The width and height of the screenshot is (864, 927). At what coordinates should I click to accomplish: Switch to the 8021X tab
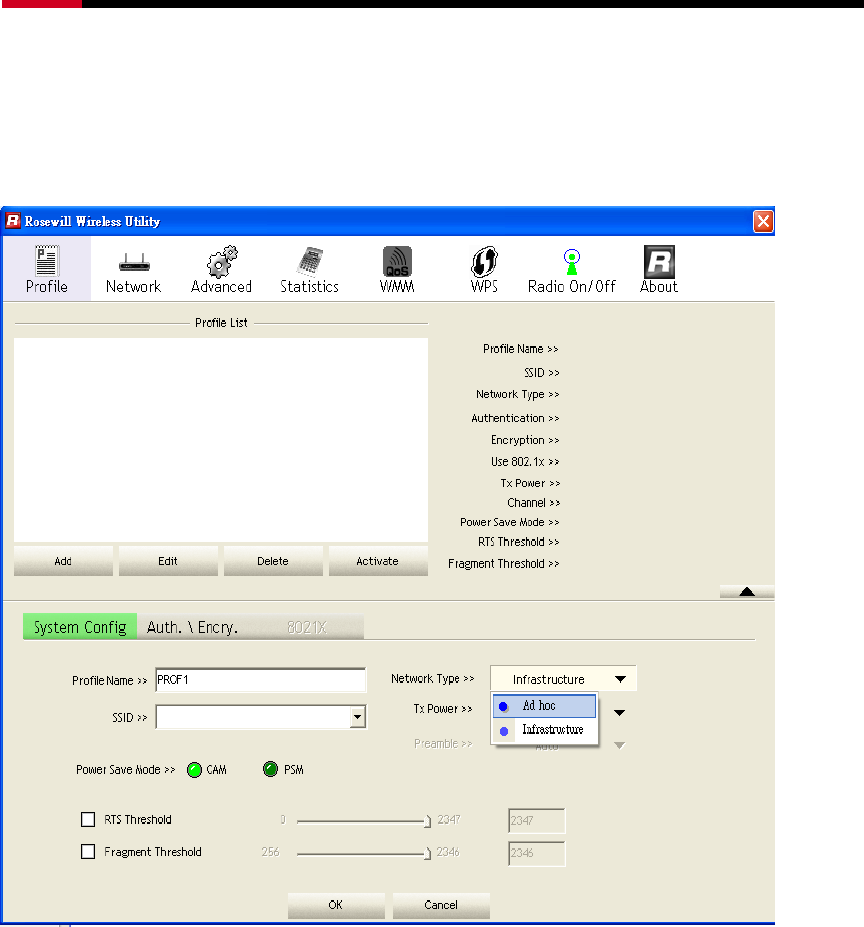pyautogui.click(x=306, y=627)
